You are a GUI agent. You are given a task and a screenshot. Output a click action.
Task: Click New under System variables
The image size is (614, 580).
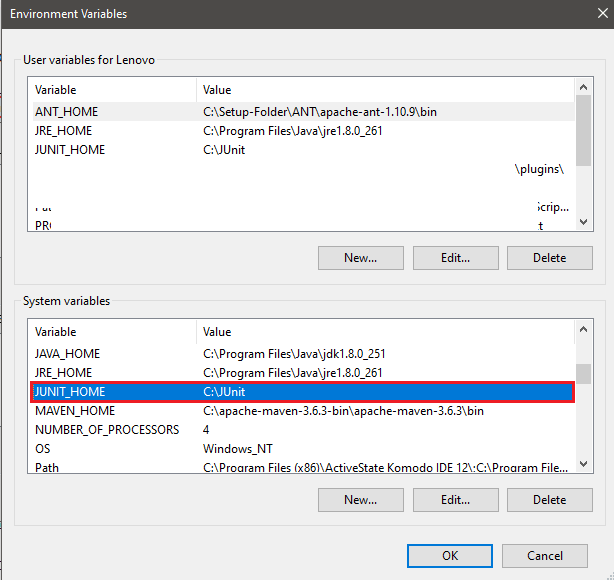[x=360, y=500]
